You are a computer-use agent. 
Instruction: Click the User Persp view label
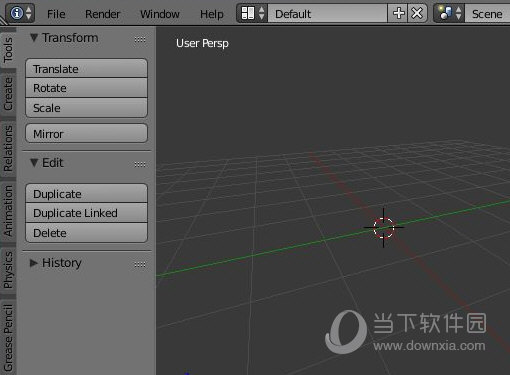pos(202,43)
